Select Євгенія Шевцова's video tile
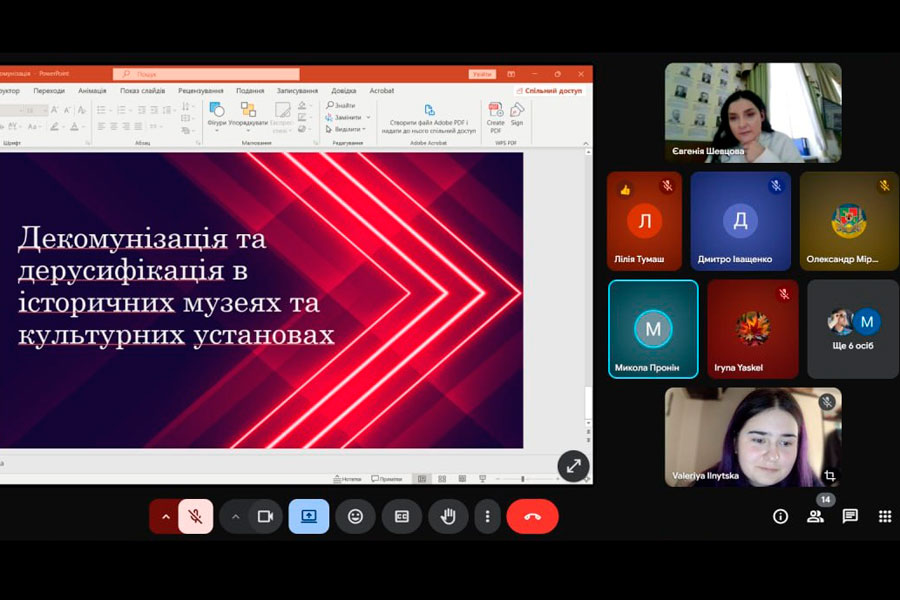 click(x=753, y=113)
